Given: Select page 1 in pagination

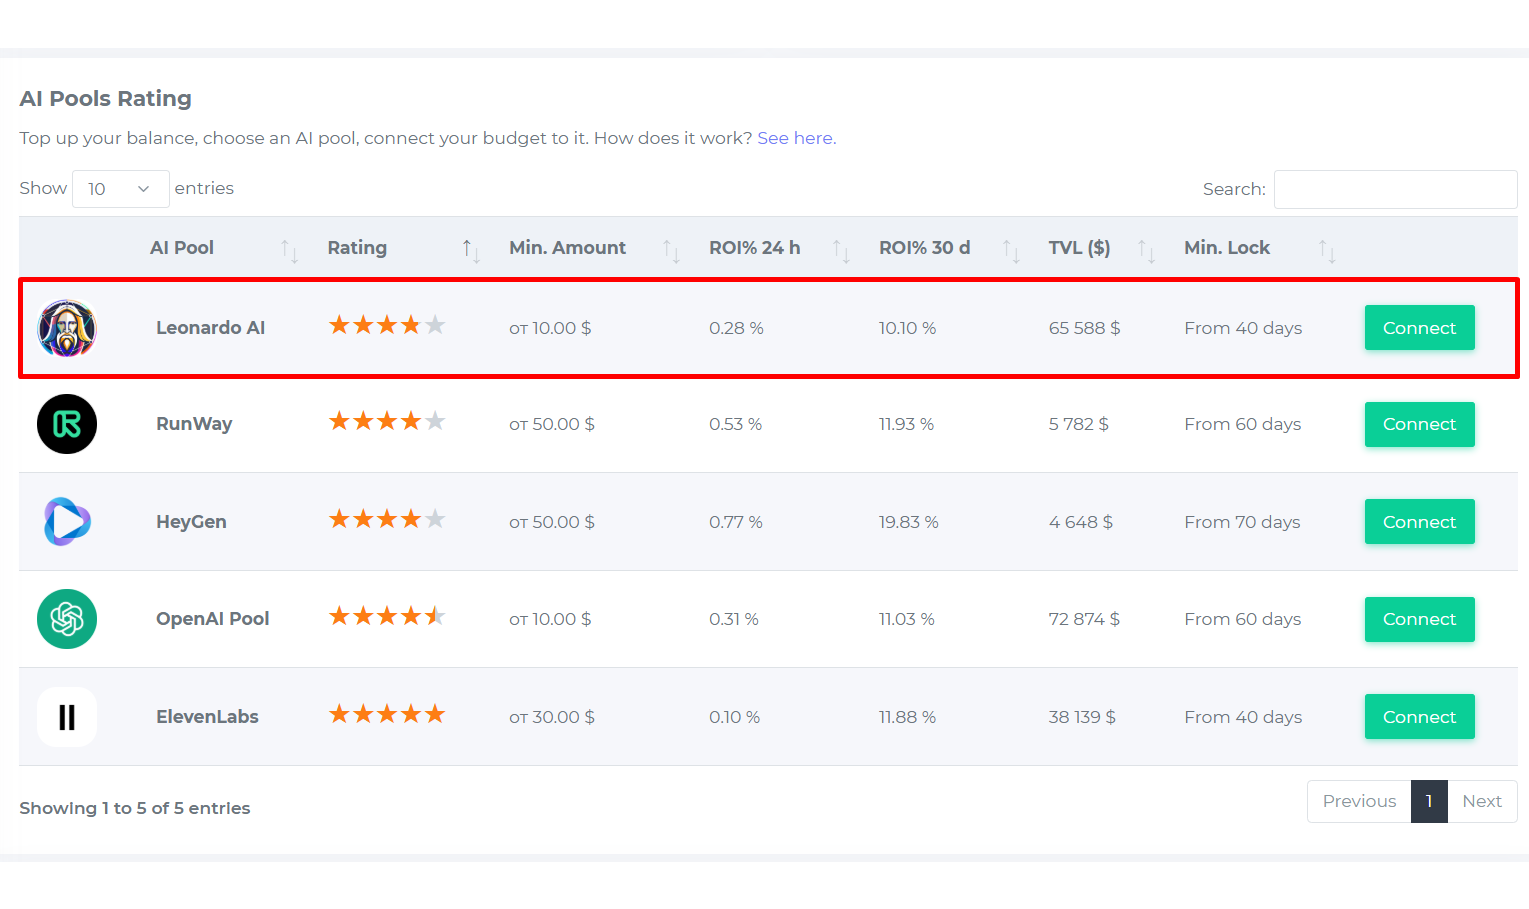Looking at the screenshot, I should [x=1429, y=801].
